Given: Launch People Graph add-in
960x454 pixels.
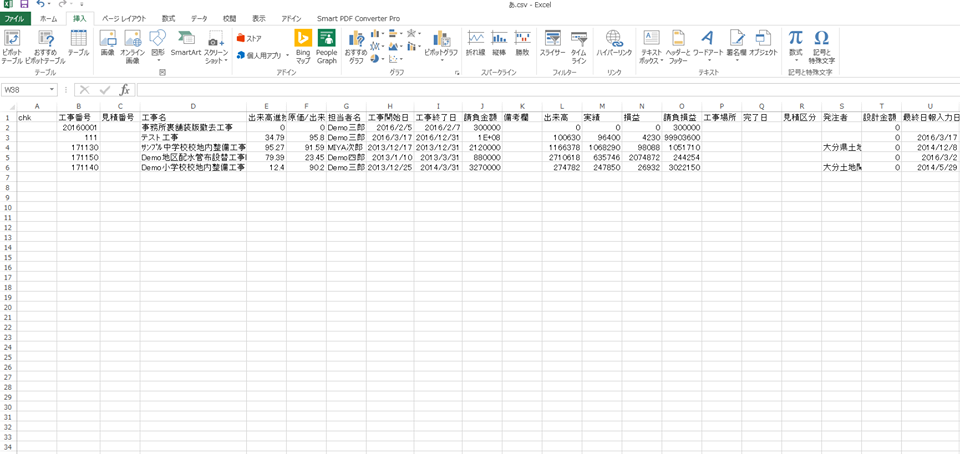Looking at the screenshot, I should pos(326,47).
